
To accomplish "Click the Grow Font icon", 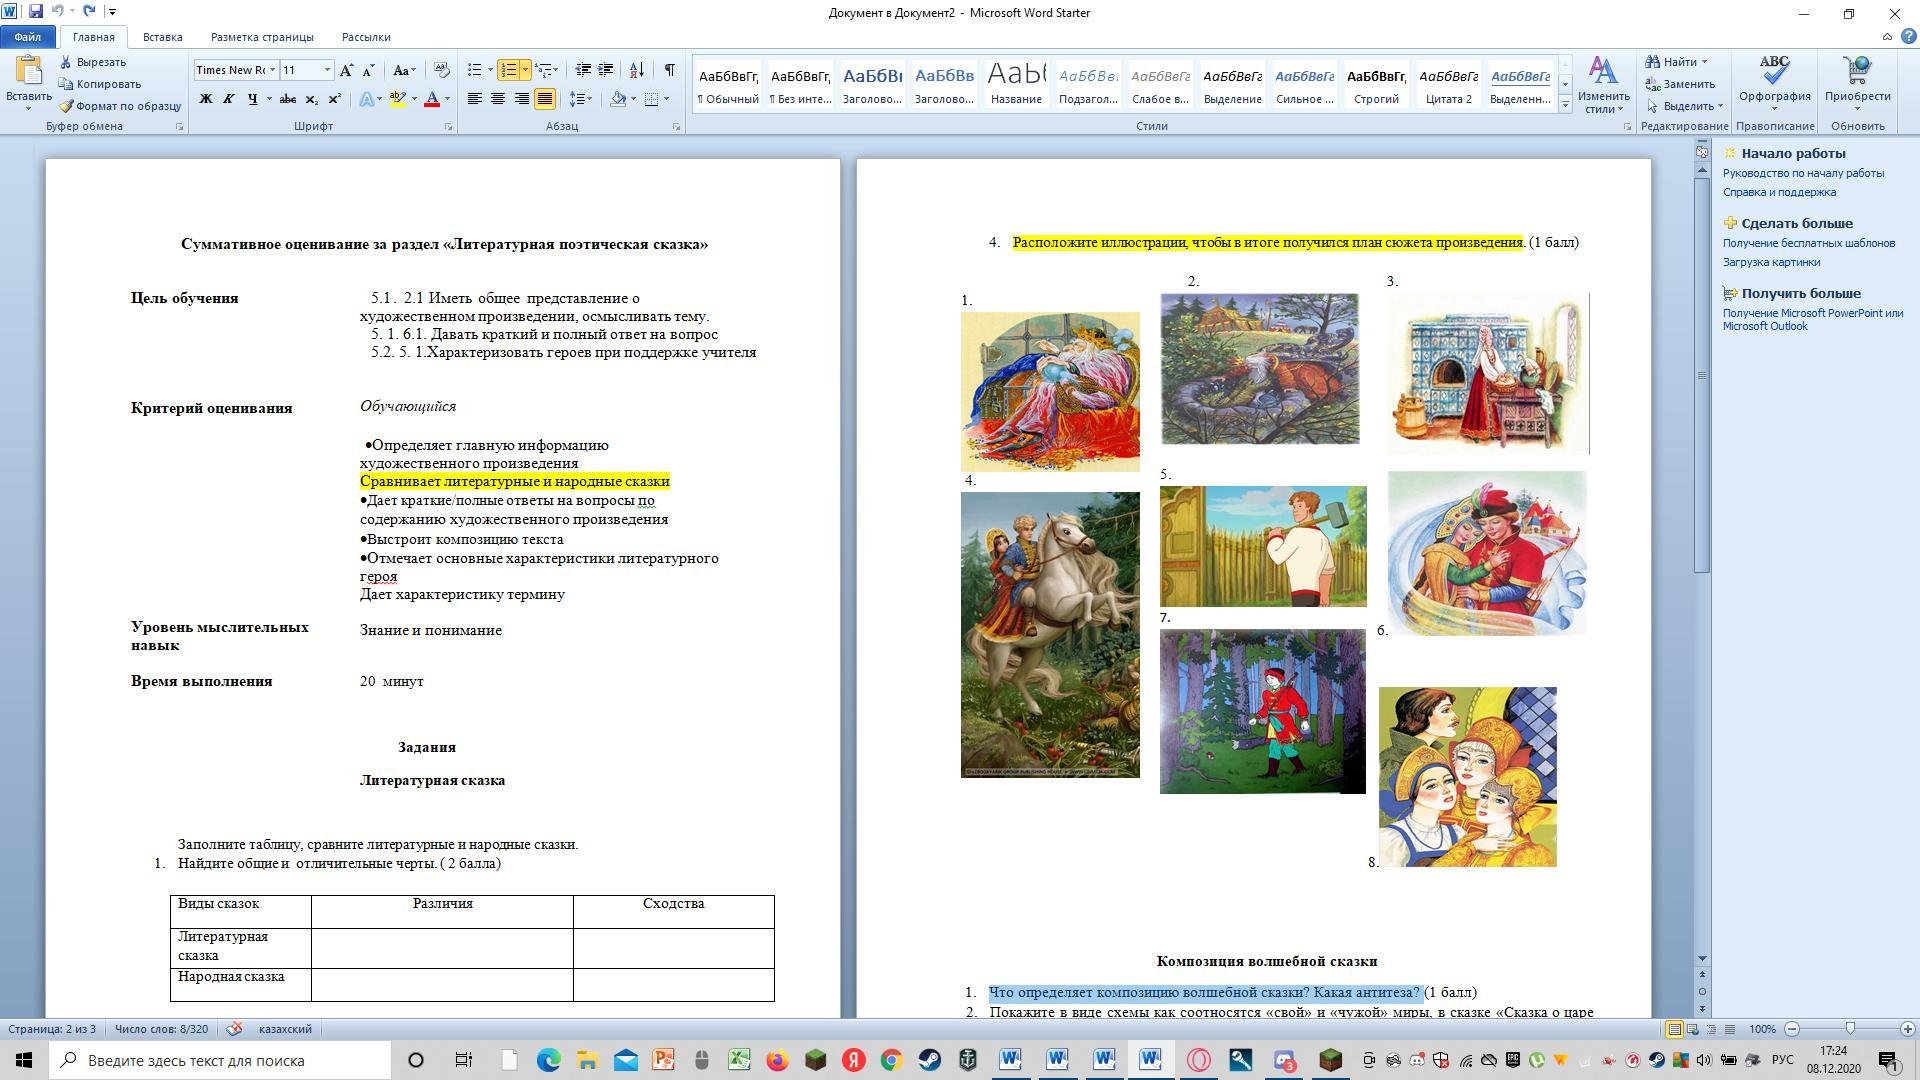I will (x=346, y=70).
